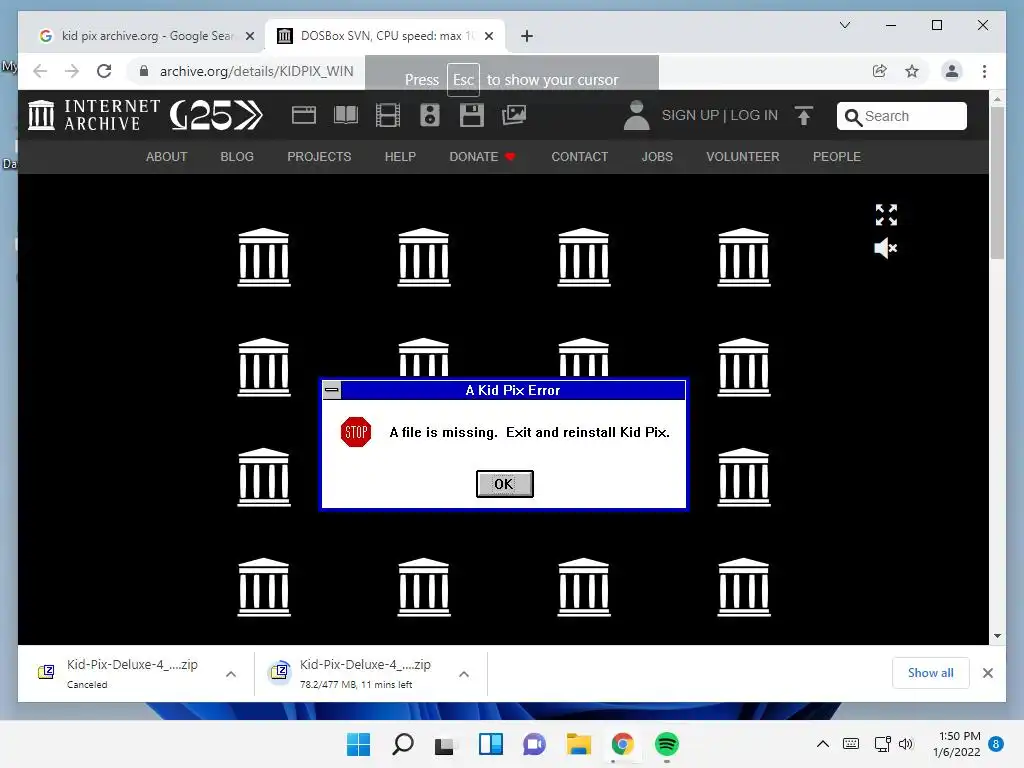Close the Google Search tab

tap(249, 37)
